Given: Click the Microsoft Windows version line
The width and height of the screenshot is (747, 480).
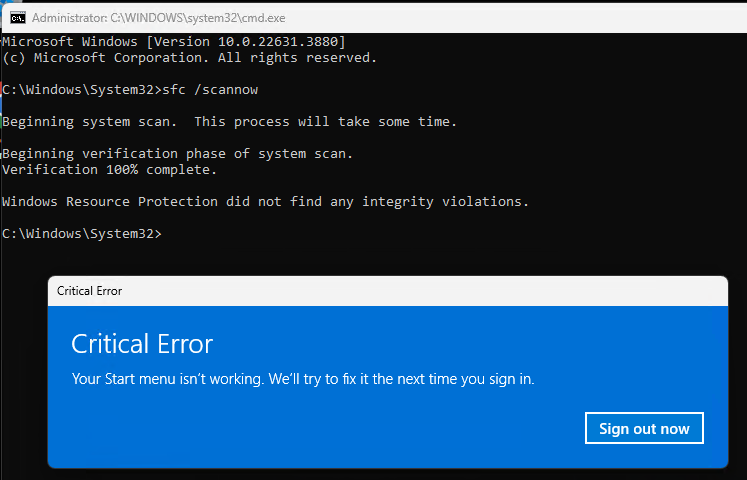Looking at the screenshot, I should coord(174,41).
